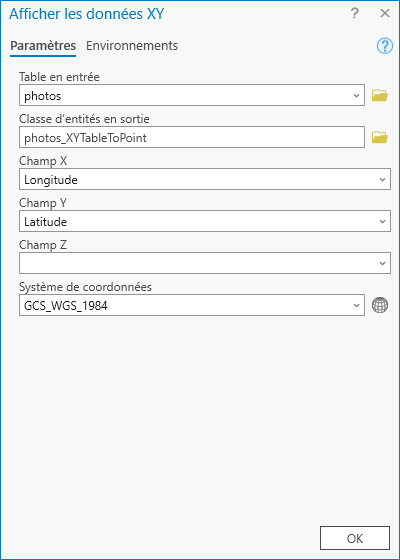Screen dimensions: 400x560
Task: Switch to the Environnements tab
Action: pos(132,46)
